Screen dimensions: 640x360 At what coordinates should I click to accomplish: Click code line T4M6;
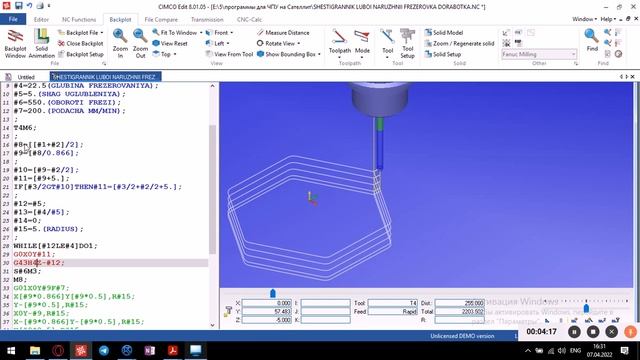tap(25, 128)
